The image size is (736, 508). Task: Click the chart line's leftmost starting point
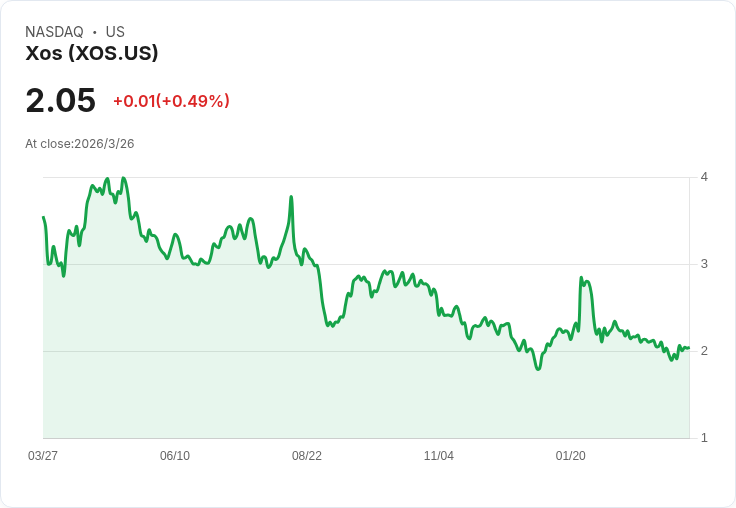(x=43, y=217)
